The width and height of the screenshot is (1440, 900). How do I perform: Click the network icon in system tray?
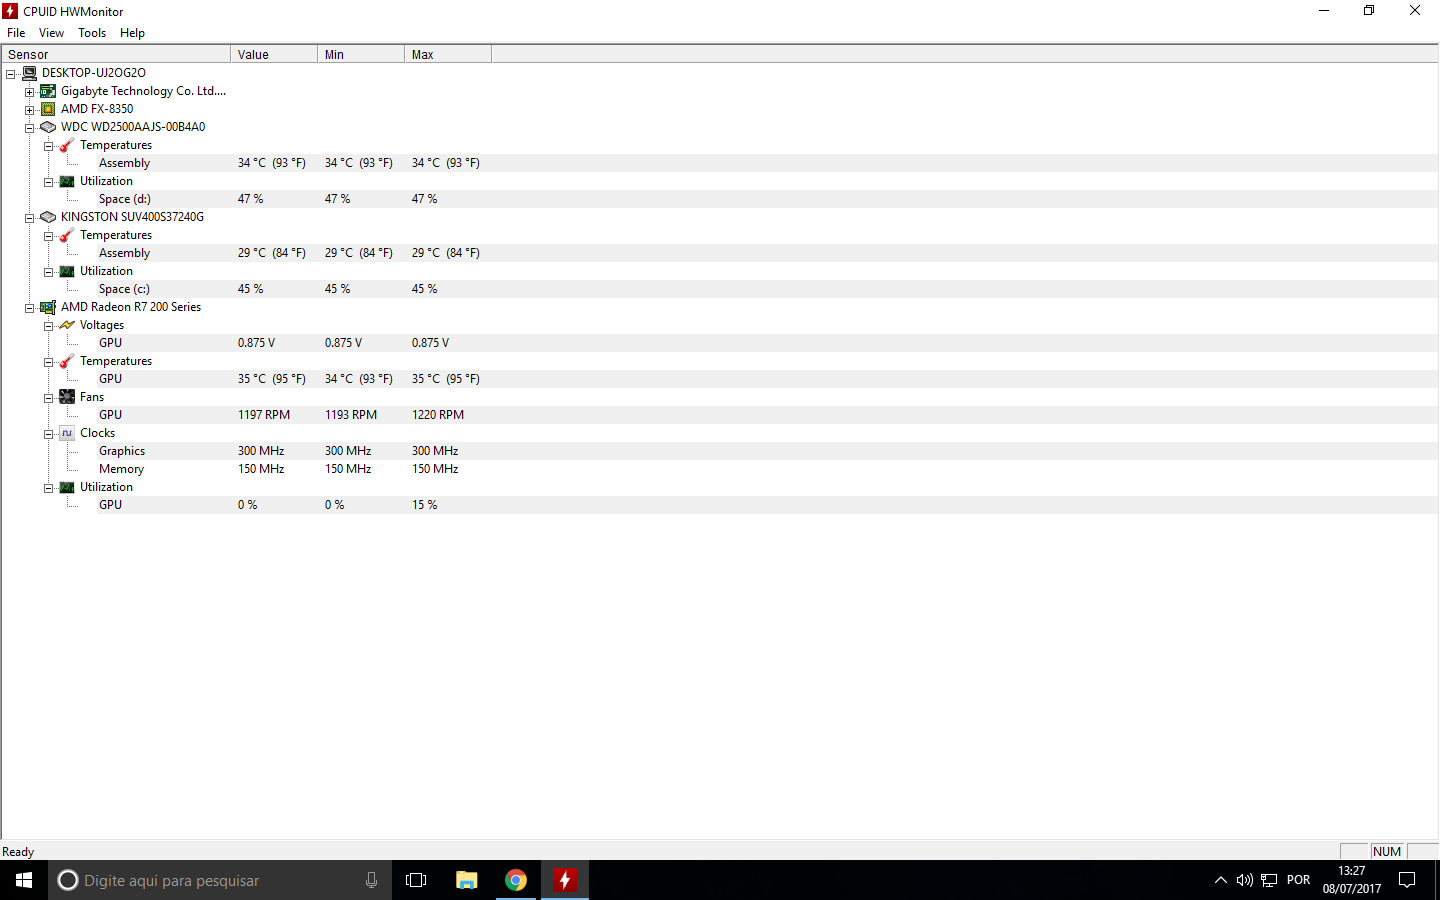coord(1269,880)
